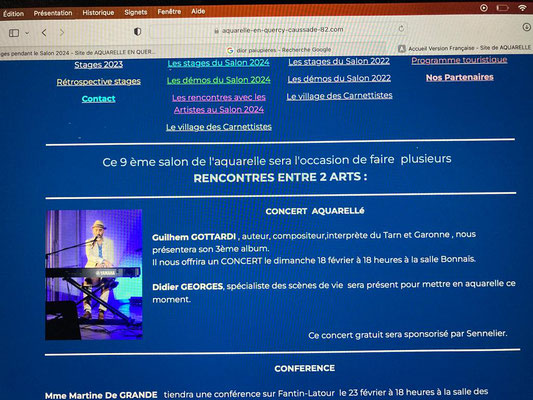
Task: Open the Historique menu
Action: pyautogui.click(x=98, y=13)
